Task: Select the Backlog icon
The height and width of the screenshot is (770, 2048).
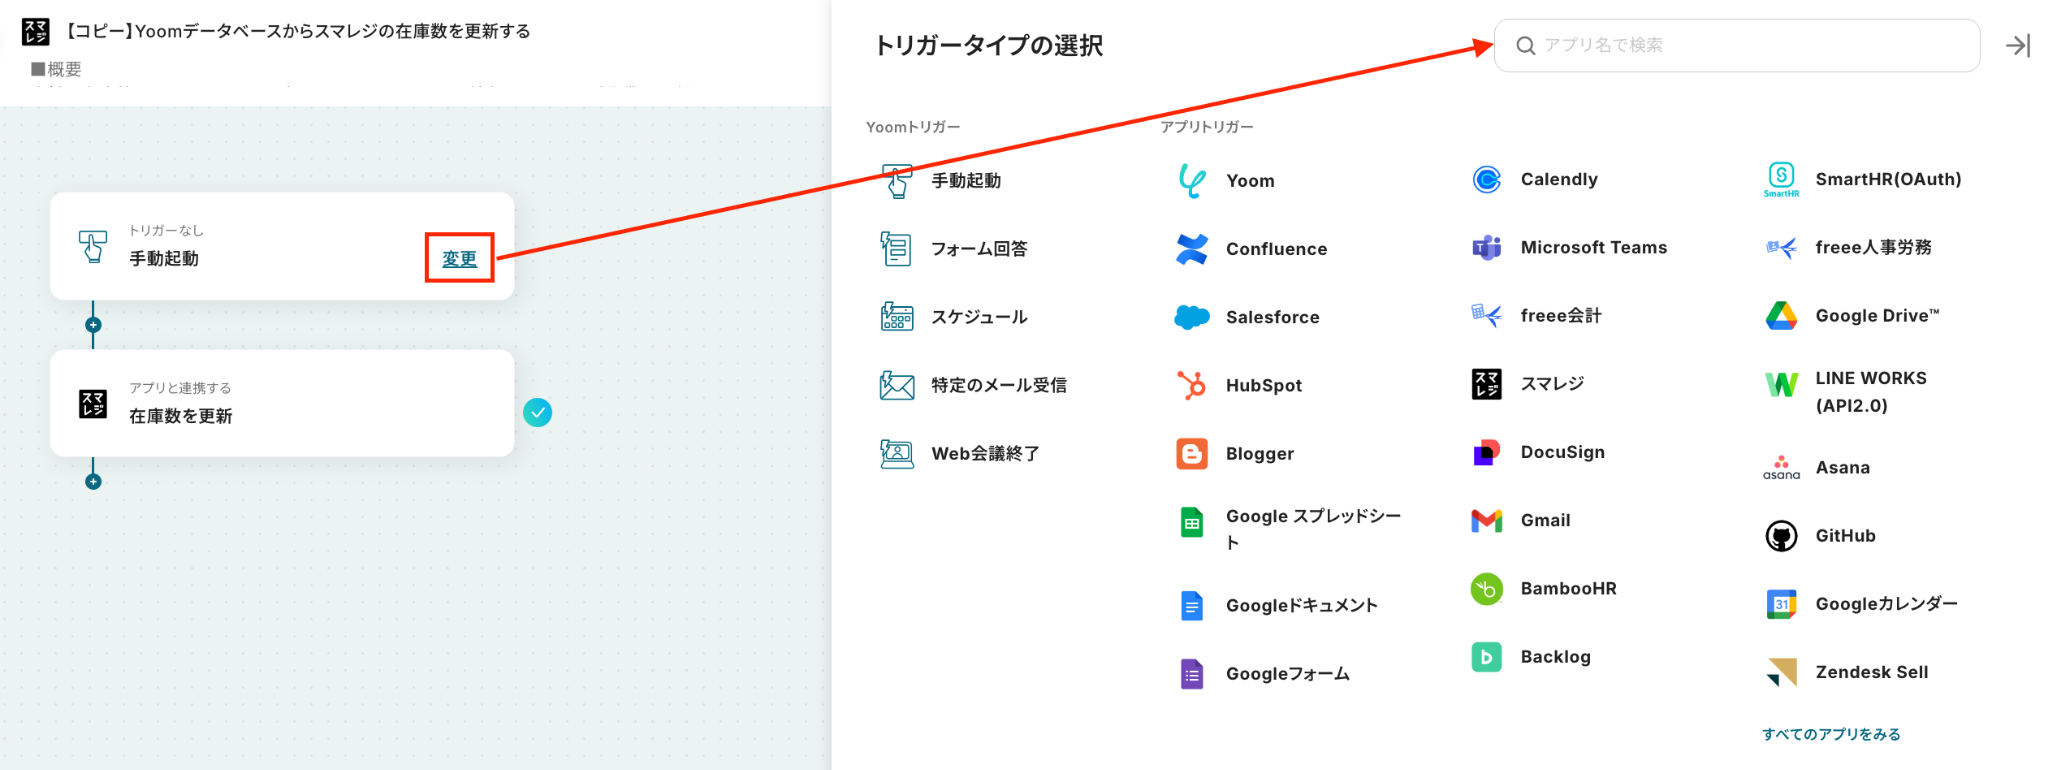Action: pos(1487,657)
